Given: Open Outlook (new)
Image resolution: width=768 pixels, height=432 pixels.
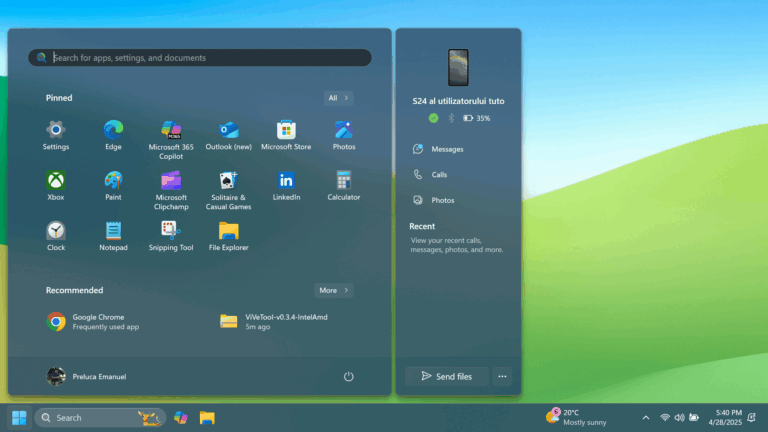Looking at the screenshot, I should click(x=228, y=135).
